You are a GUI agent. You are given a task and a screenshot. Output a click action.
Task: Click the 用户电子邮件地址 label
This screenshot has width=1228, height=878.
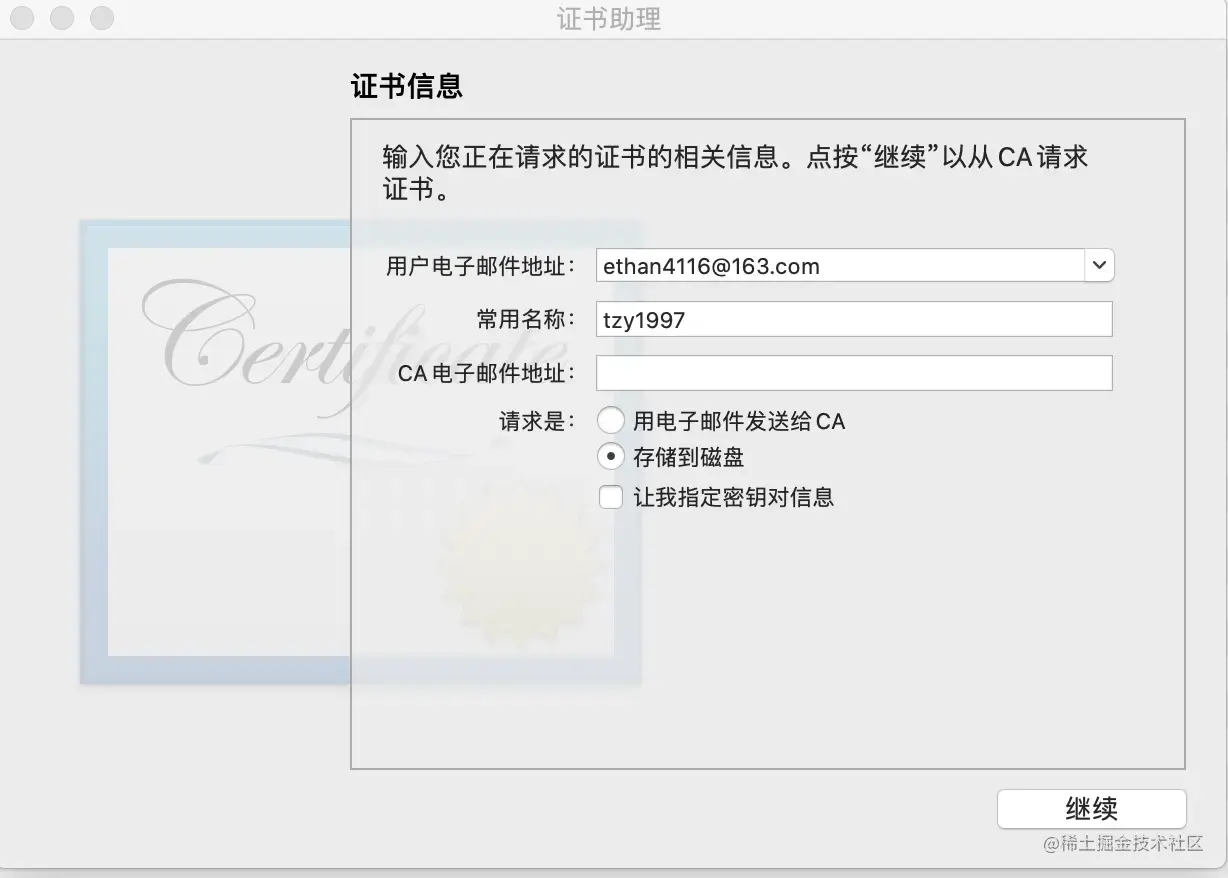481,266
